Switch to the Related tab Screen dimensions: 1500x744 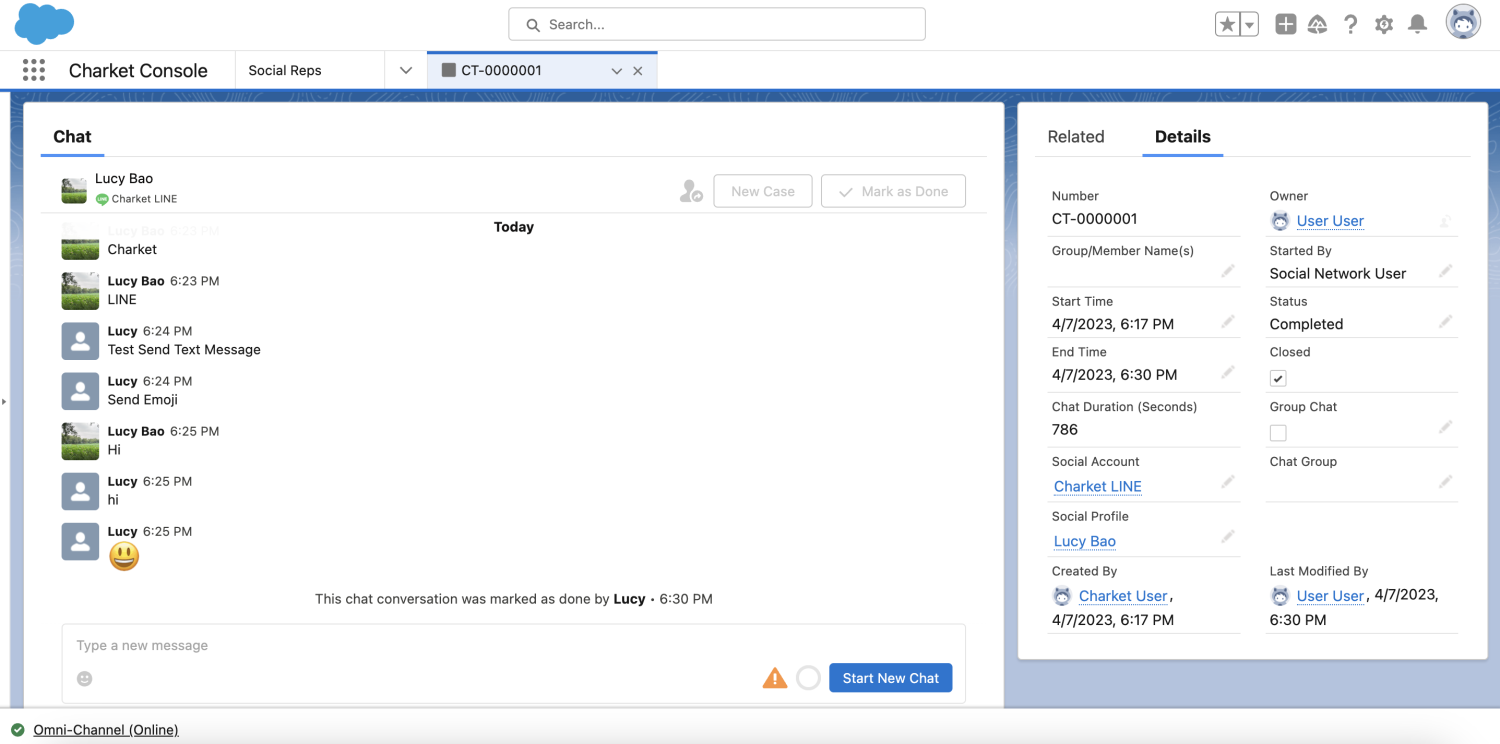click(x=1076, y=137)
